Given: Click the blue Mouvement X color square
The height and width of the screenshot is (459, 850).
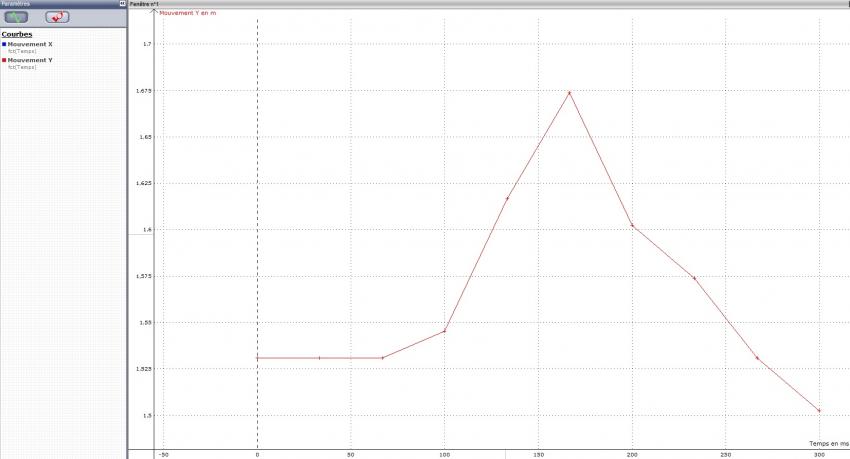Looking at the screenshot, I should (4, 44).
